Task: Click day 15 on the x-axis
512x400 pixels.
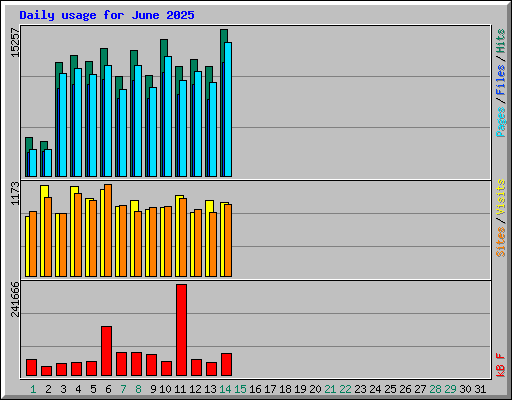Action: pos(240,389)
